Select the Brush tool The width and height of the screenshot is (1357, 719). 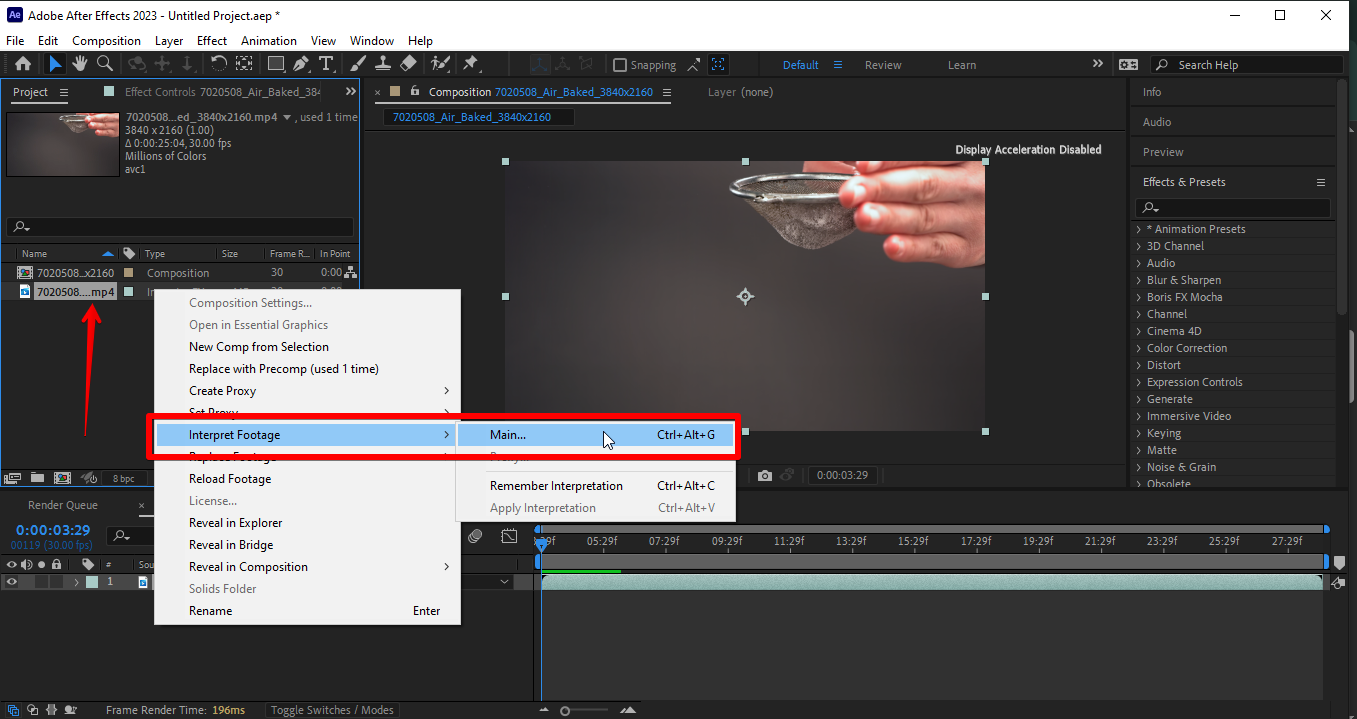click(356, 64)
